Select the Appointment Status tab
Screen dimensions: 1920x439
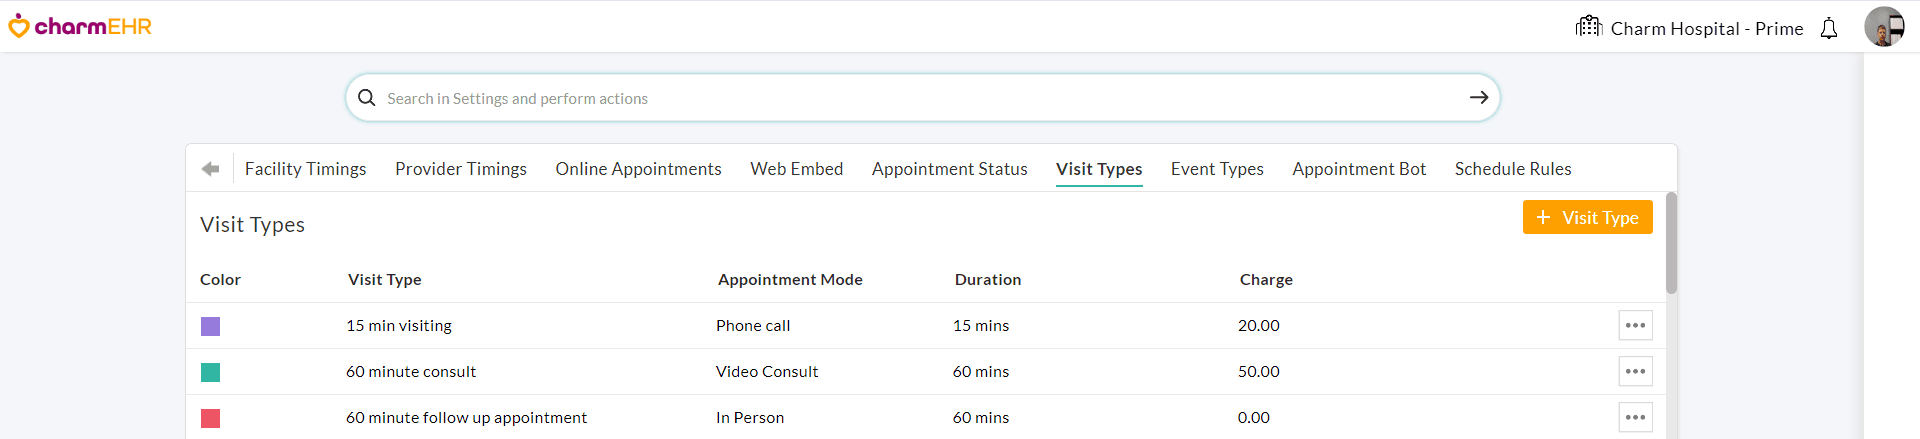tap(949, 169)
